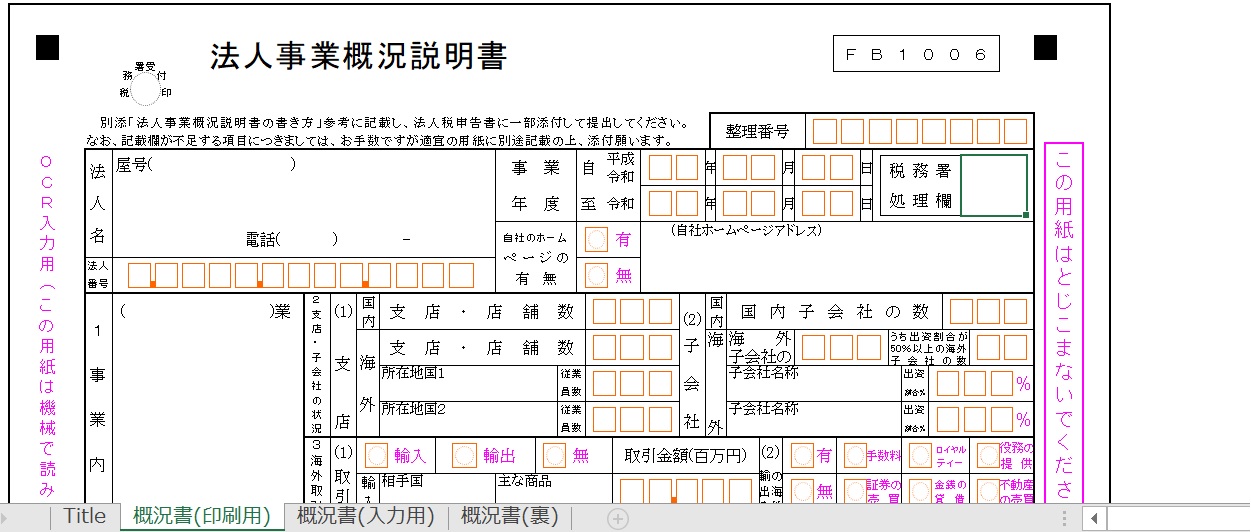Viewport: 1251px width, 532px height.
Task: Click the lower 子会社名称 cell
Action: (814, 418)
